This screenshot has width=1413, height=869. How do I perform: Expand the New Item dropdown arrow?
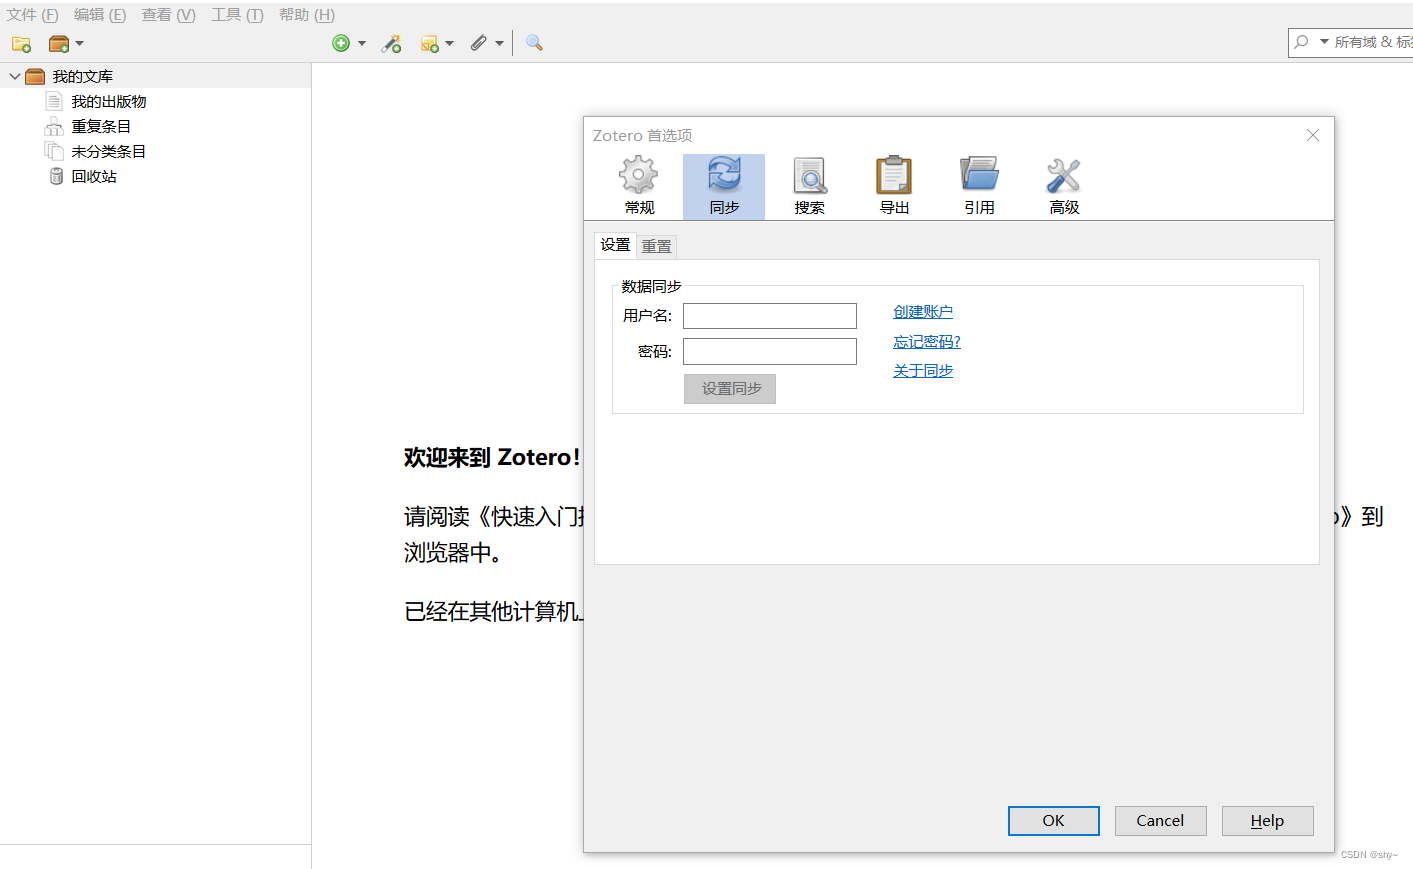tap(362, 44)
